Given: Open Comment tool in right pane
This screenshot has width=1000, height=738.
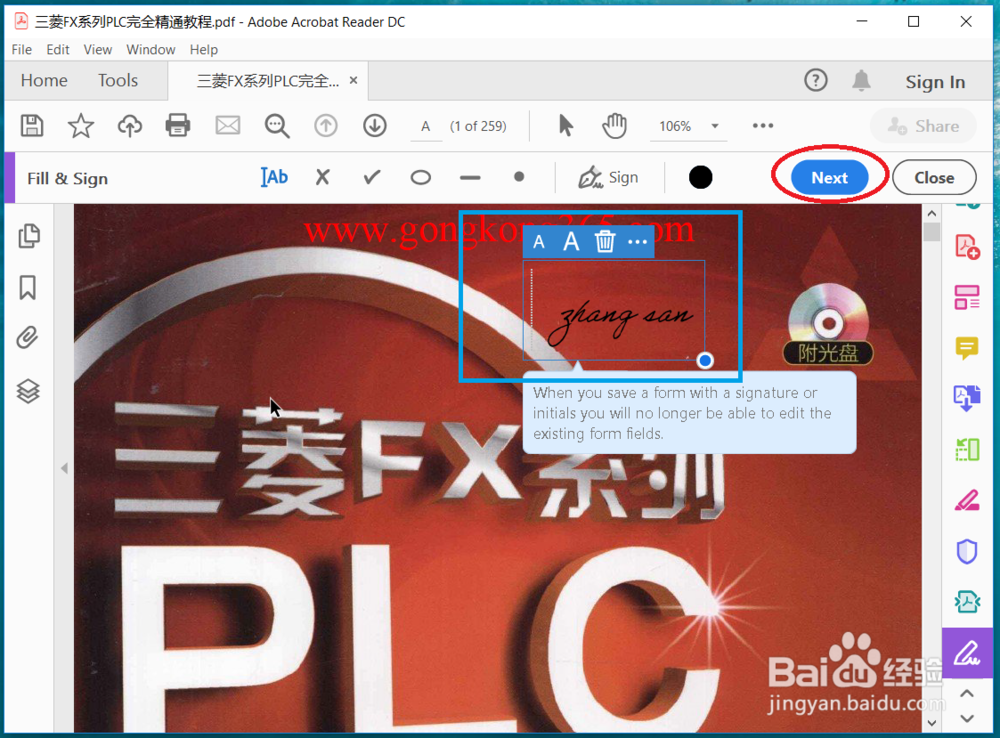Looking at the screenshot, I should (967, 348).
